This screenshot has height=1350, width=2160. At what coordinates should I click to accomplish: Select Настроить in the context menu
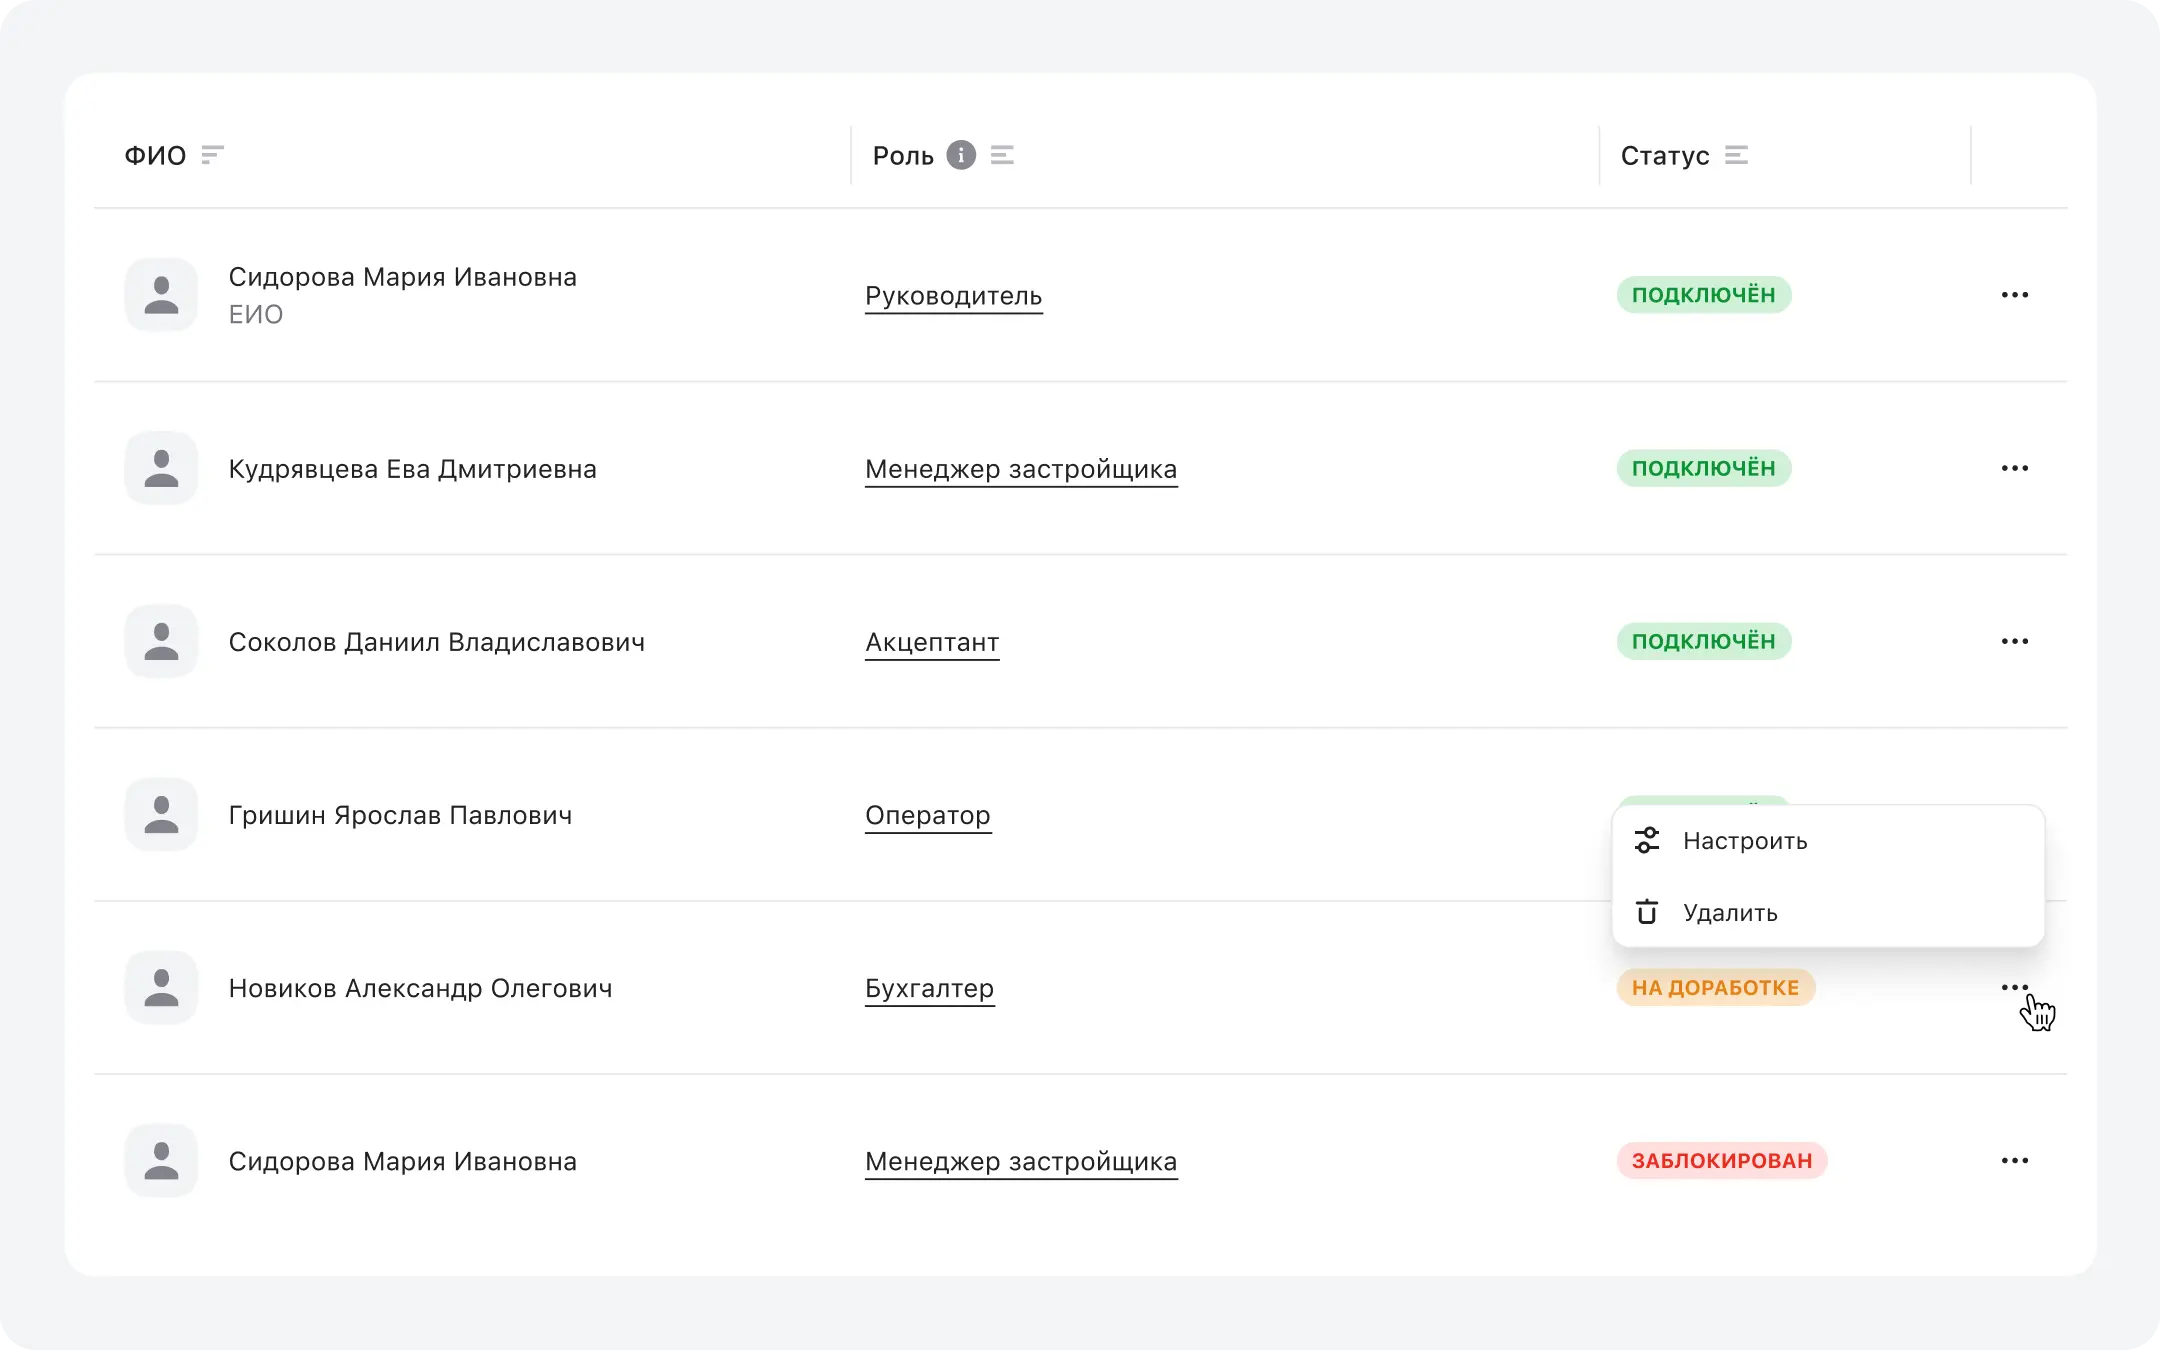tap(1744, 841)
